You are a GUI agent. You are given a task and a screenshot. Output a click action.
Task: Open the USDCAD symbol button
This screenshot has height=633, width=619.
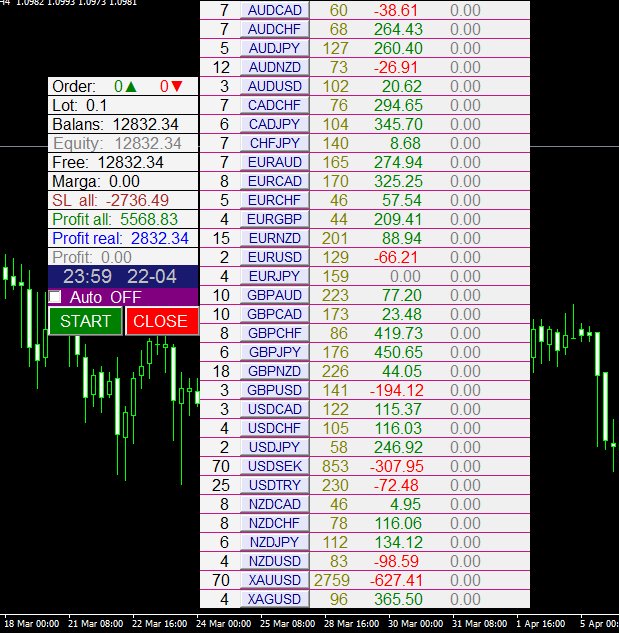(275, 409)
